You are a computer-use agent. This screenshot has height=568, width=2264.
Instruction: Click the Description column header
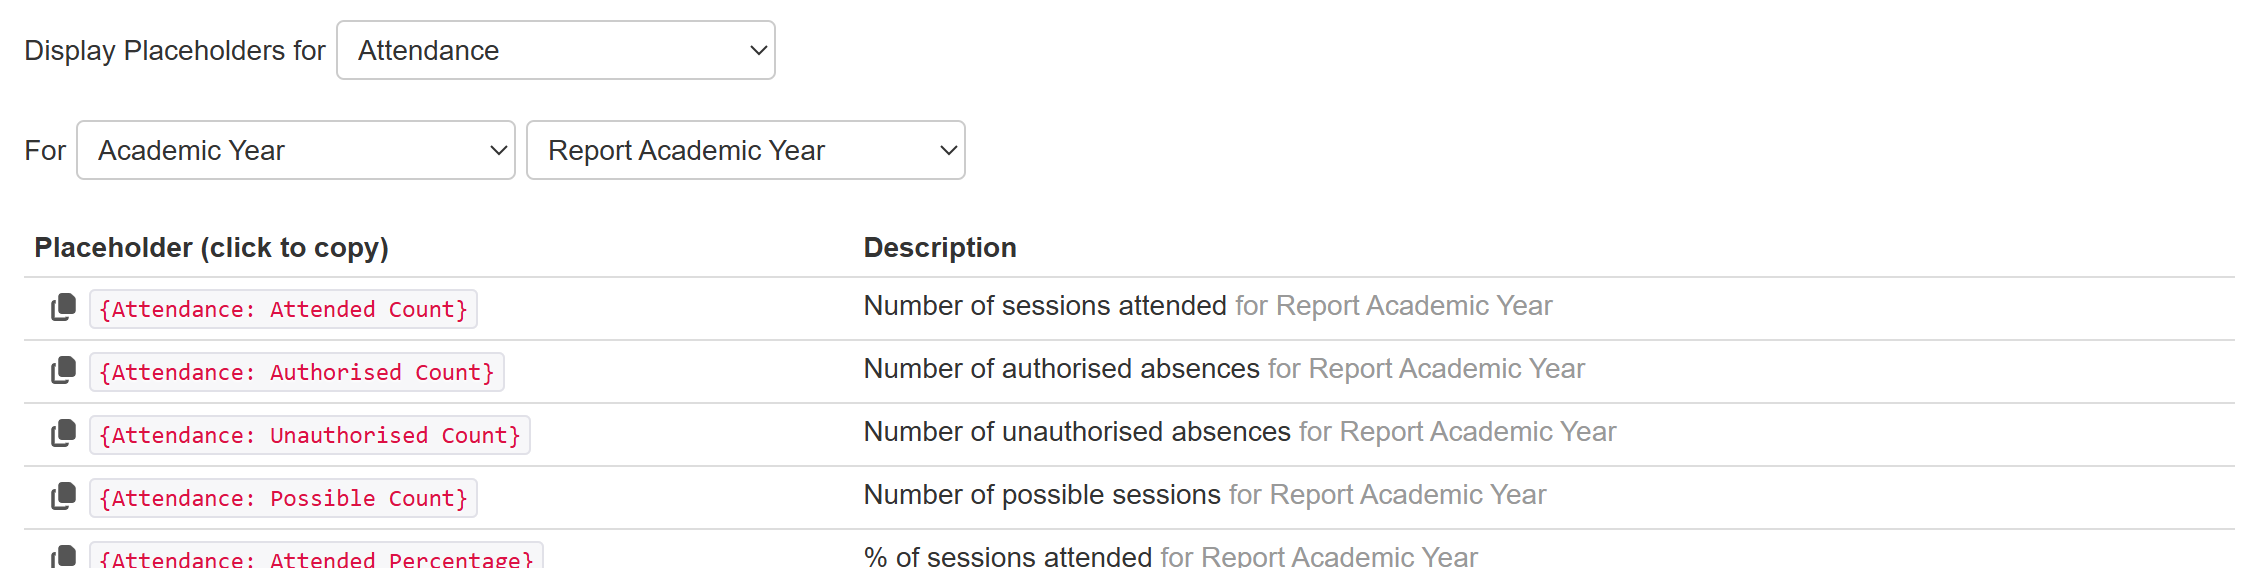[x=939, y=247]
